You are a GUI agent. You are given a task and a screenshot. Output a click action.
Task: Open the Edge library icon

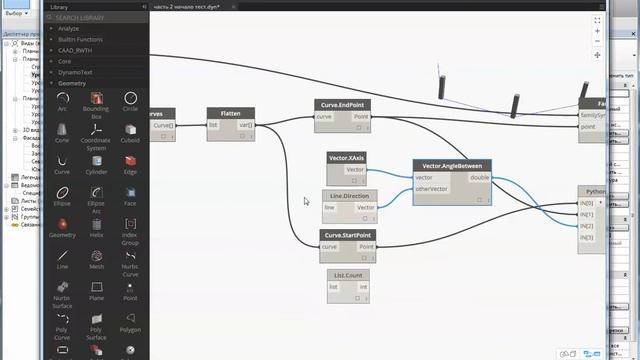pyautogui.click(x=130, y=161)
